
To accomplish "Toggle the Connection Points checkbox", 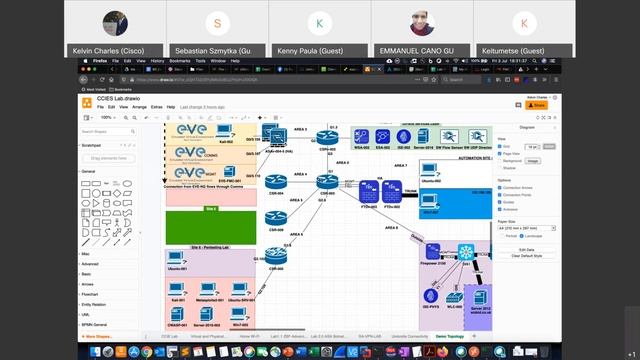I will [x=500, y=195].
